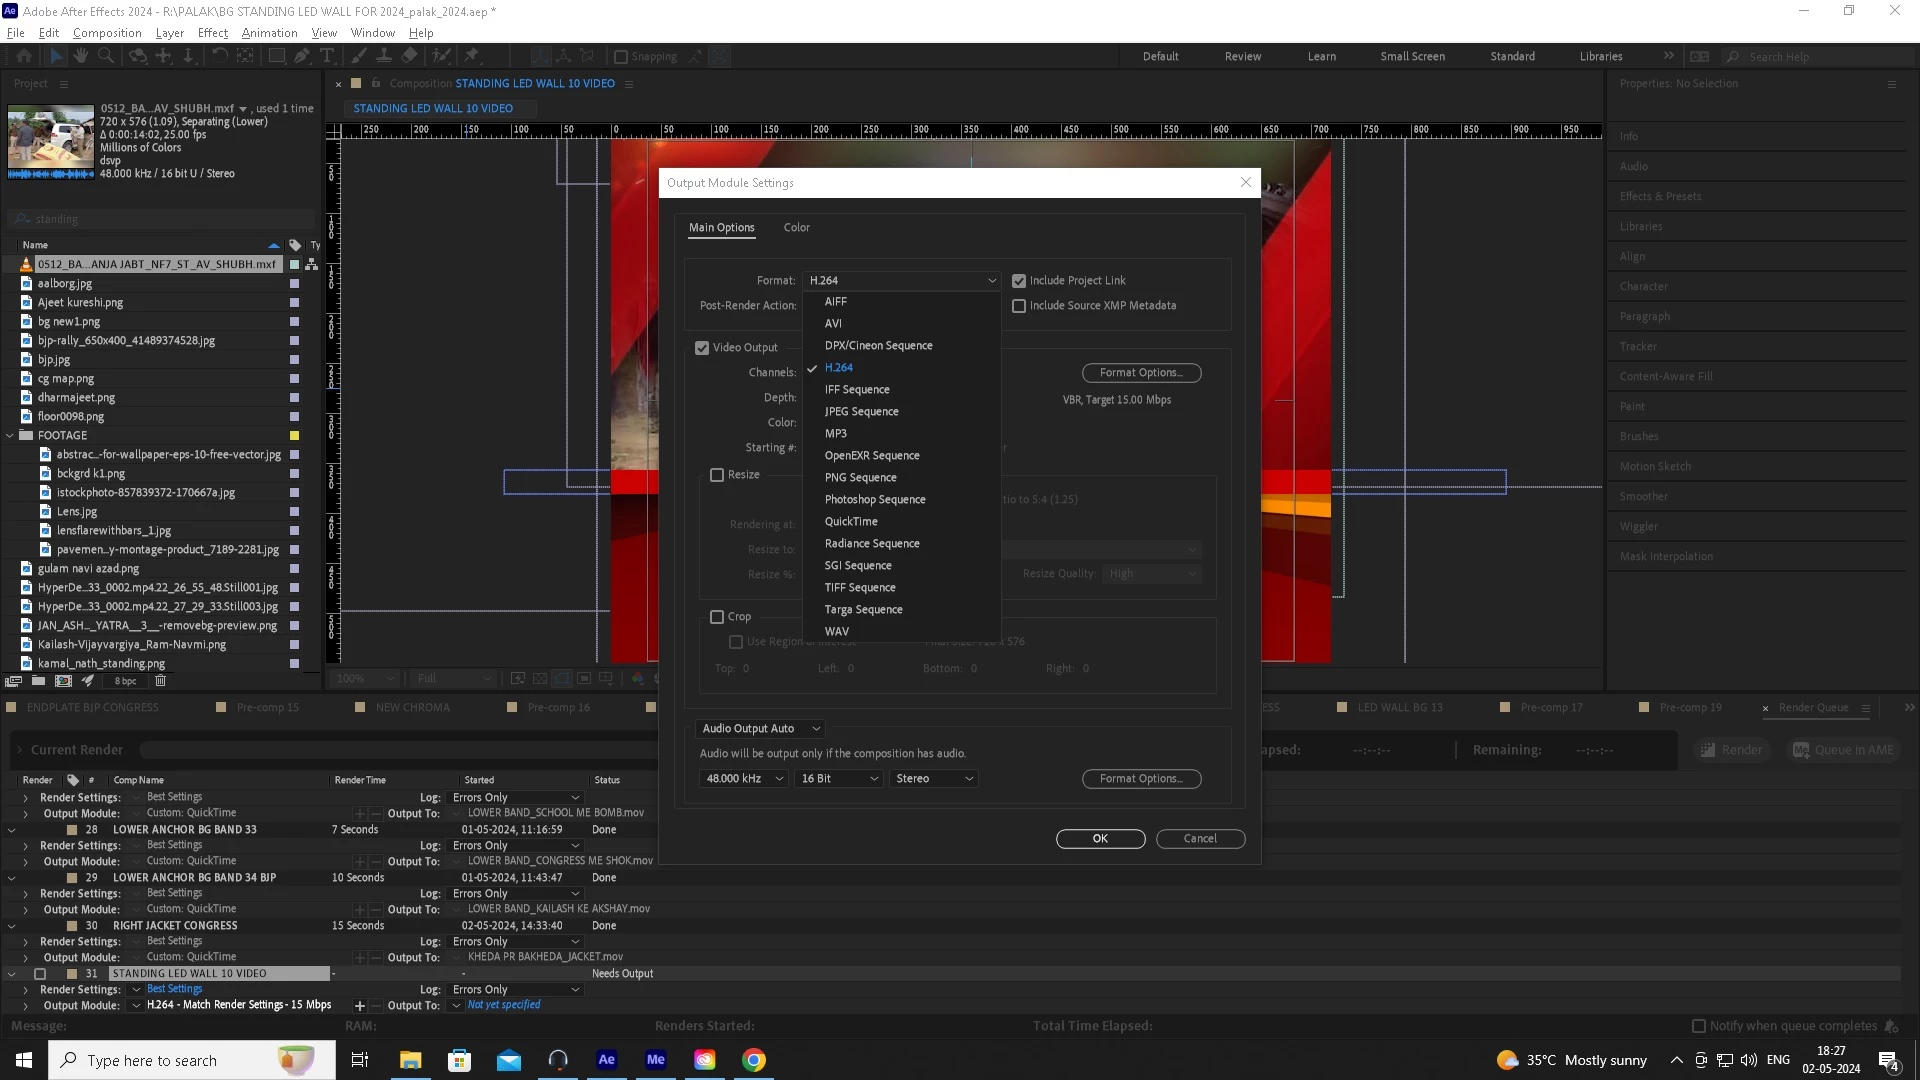Uncheck Include Project Link
The height and width of the screenshot is (1080, 1920).
click(1019, 281)
